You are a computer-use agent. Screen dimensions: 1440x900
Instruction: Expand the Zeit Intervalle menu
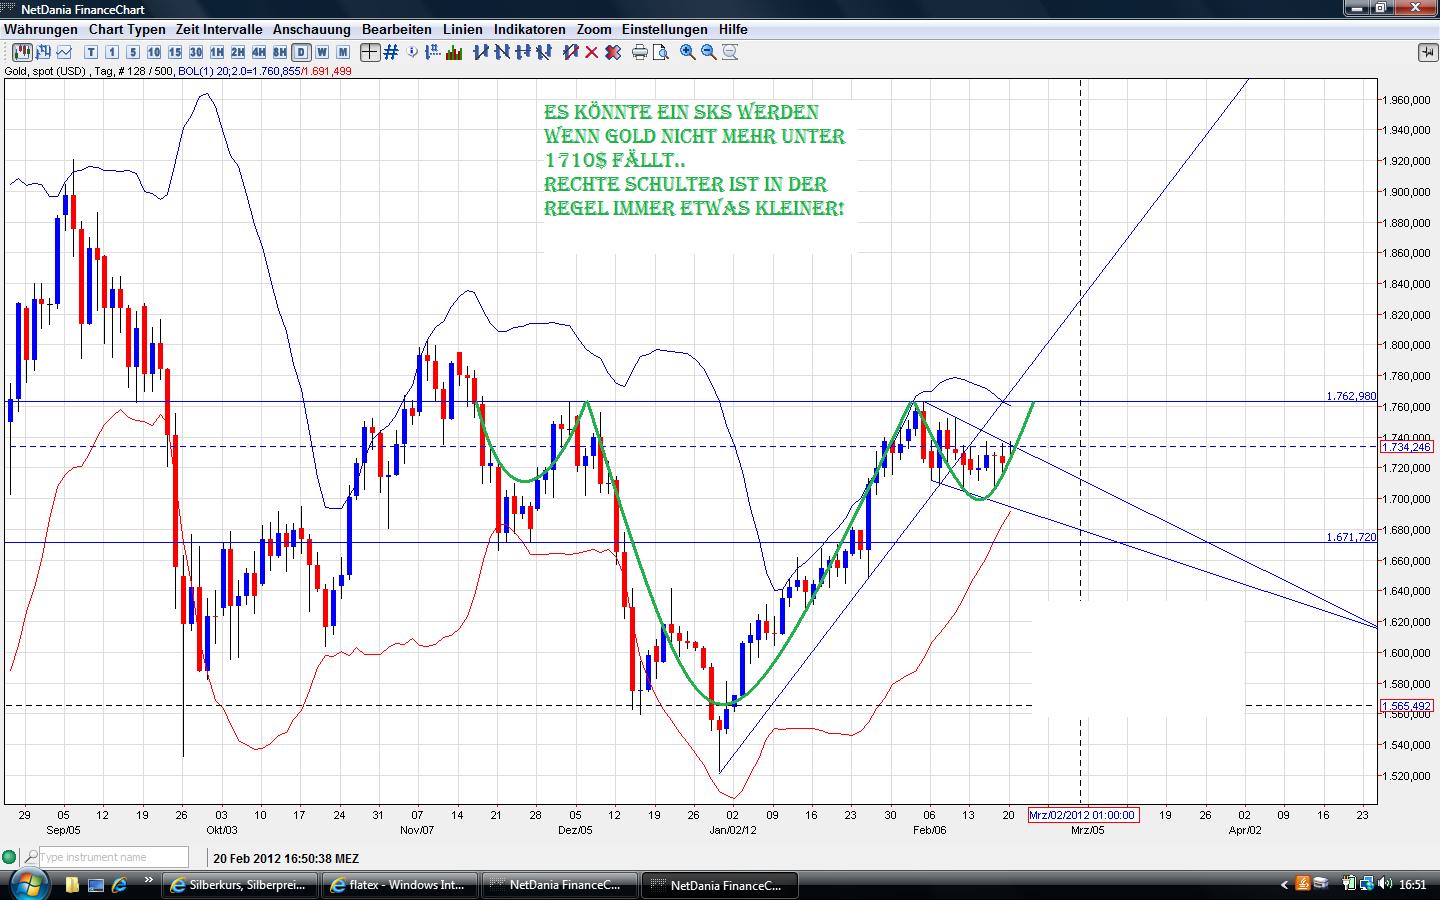point(219,29)
